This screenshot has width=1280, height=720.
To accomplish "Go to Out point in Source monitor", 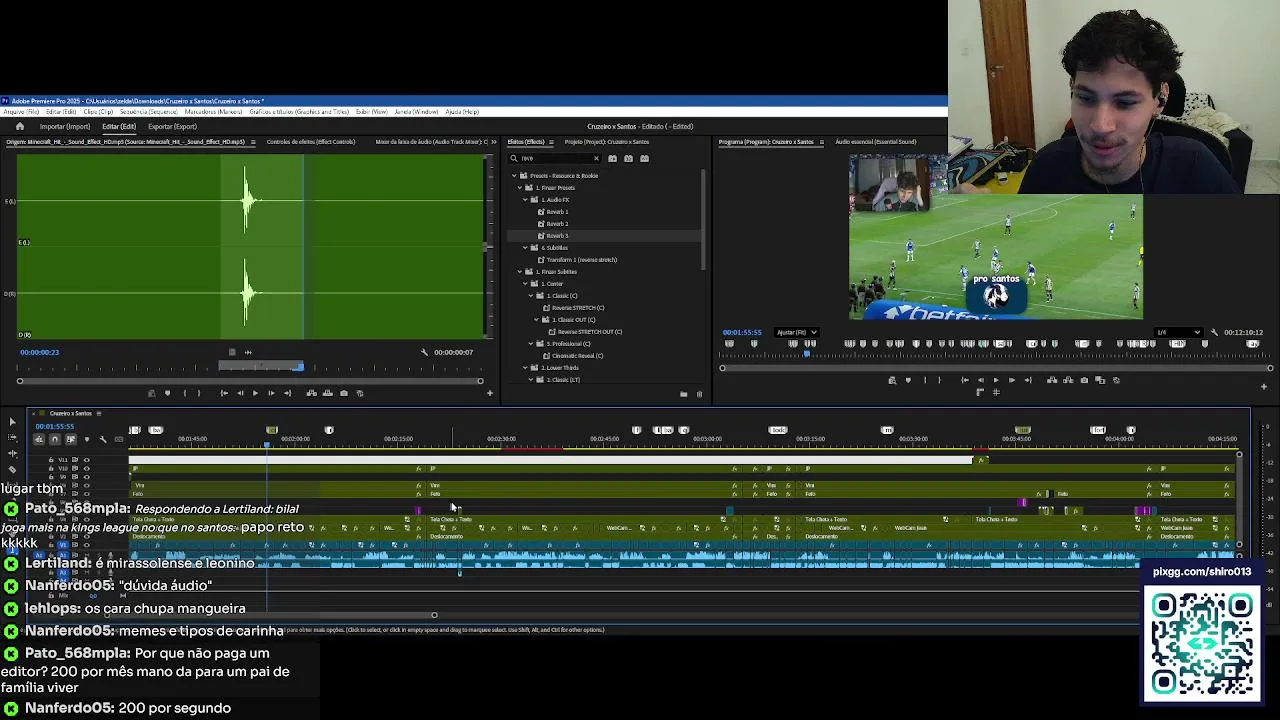I will [288, 393].
